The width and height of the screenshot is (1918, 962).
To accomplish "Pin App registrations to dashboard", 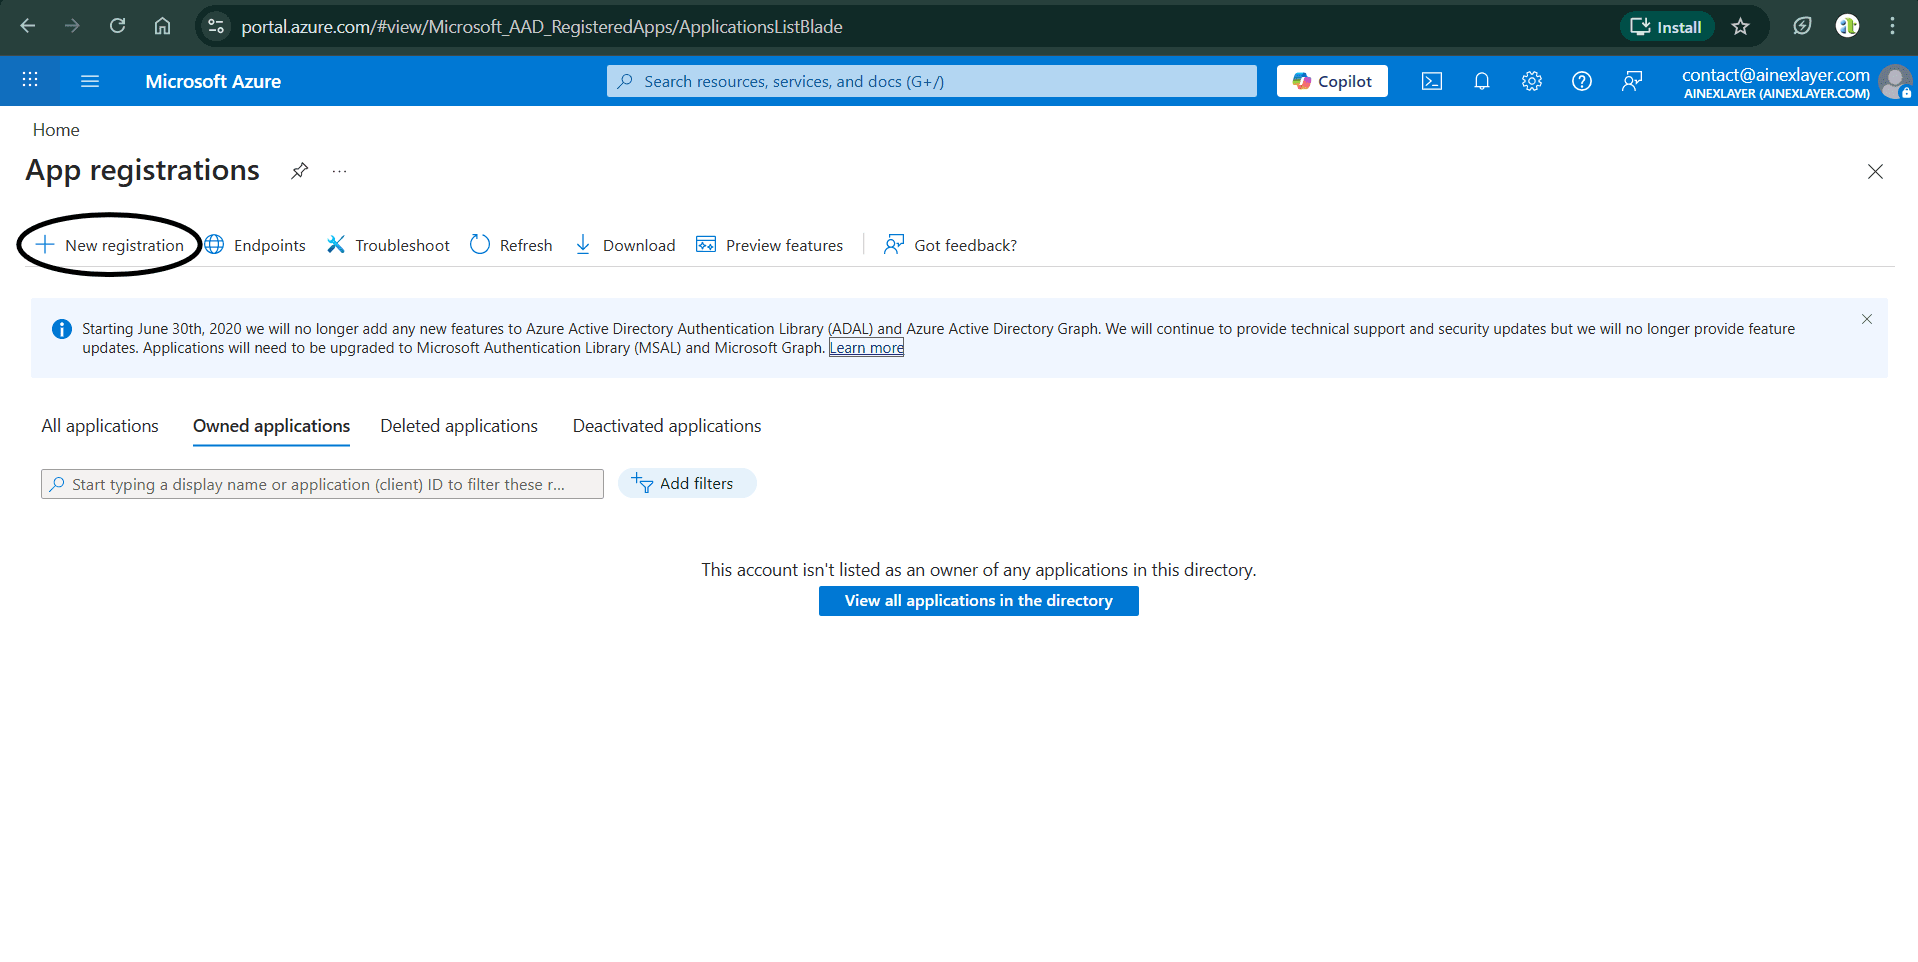I will point(298,171).
